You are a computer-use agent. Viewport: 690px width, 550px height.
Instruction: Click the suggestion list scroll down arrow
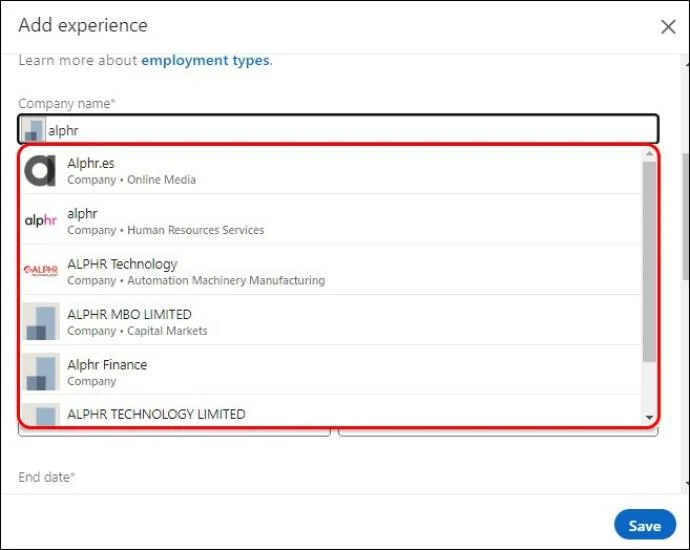point(649,417)
